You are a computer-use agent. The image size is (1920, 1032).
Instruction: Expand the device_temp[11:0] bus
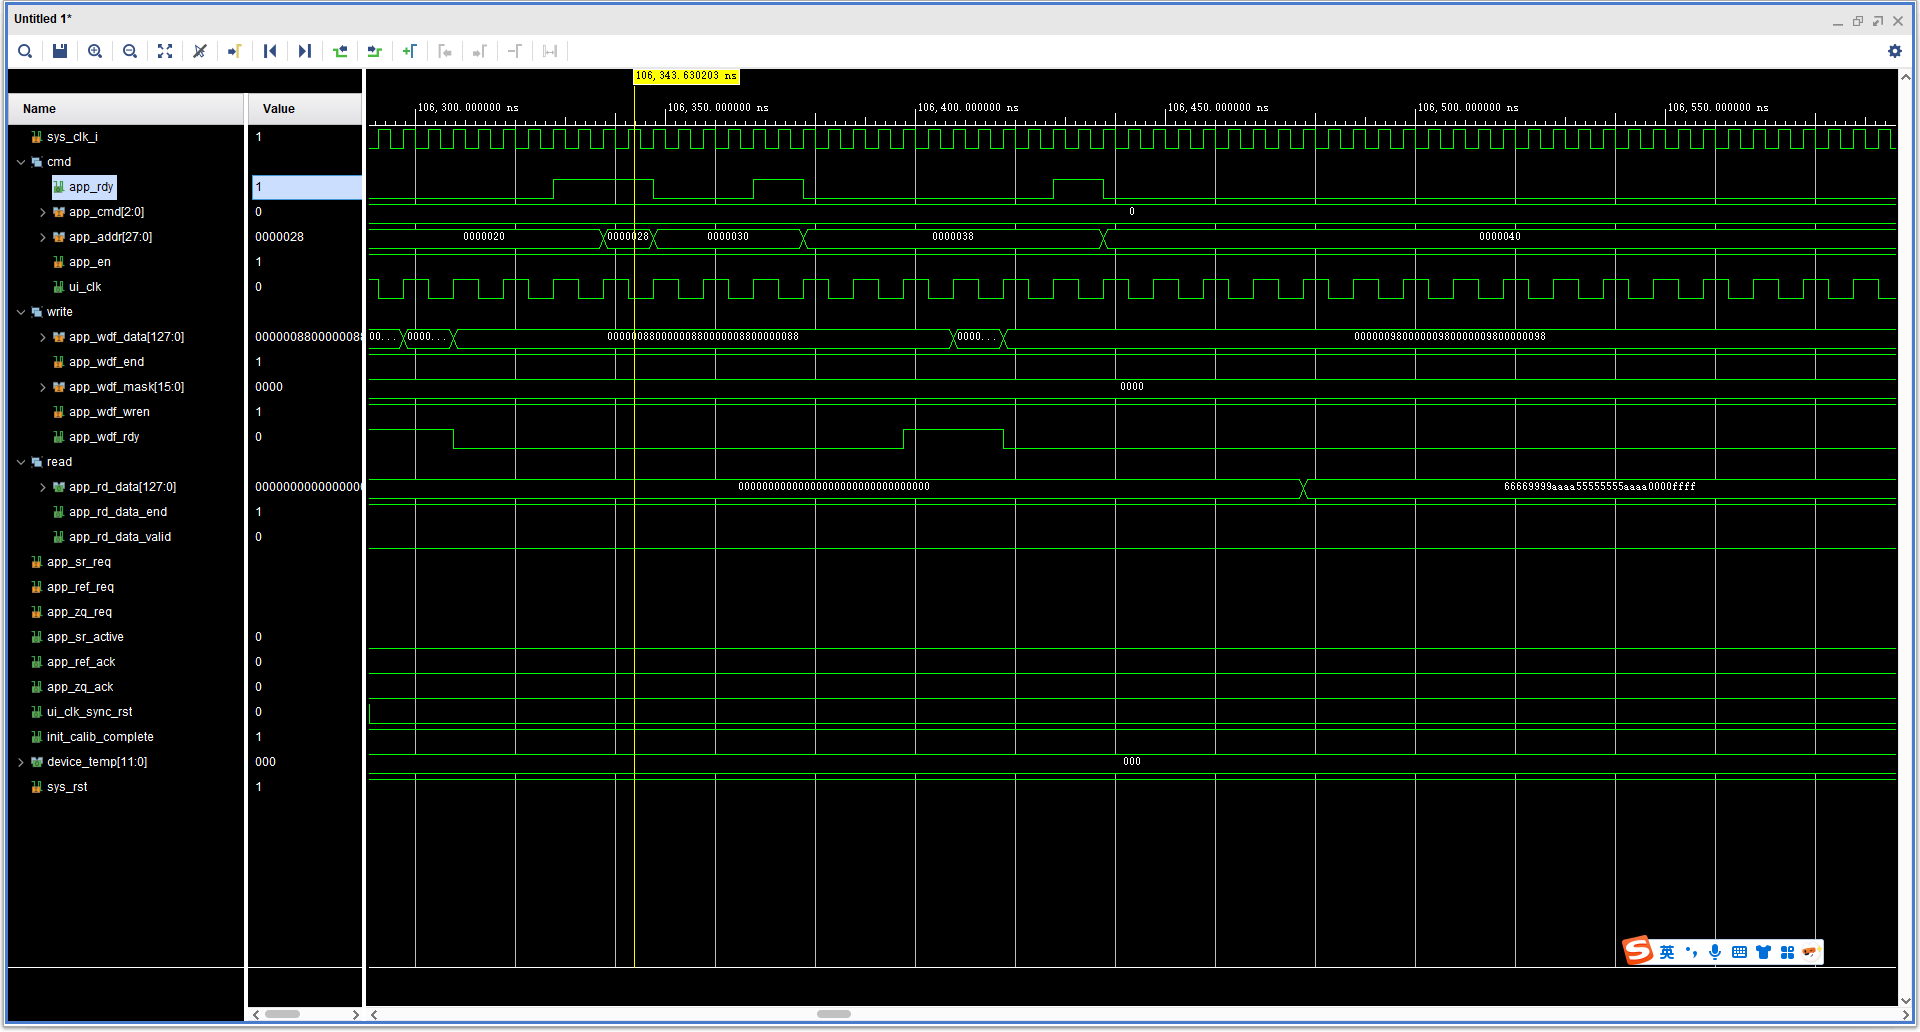tap(21, 761)
